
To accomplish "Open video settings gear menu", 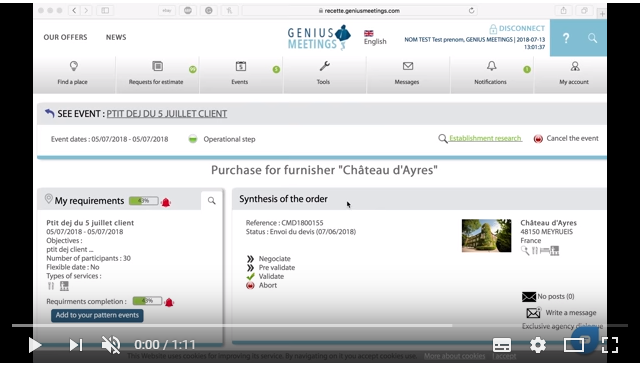I will pos(538,345).
